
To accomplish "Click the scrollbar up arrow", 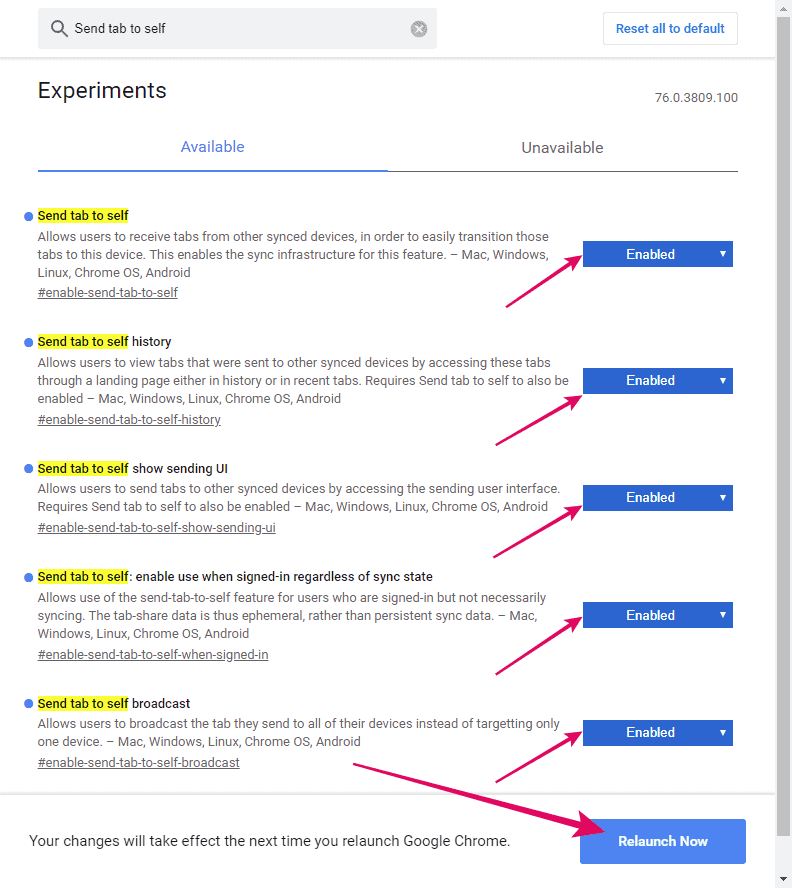I will [781, 8].
